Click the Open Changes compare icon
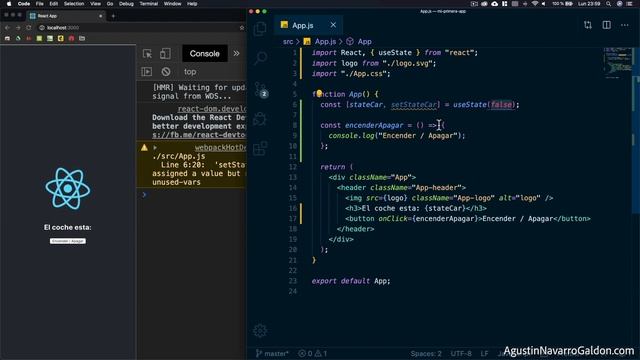 coord(588,25)
